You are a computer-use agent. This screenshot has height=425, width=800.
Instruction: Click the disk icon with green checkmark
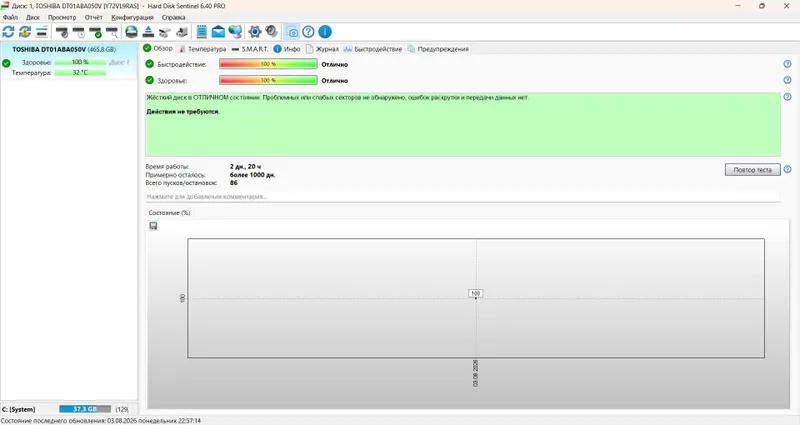[x=95, y=32]
